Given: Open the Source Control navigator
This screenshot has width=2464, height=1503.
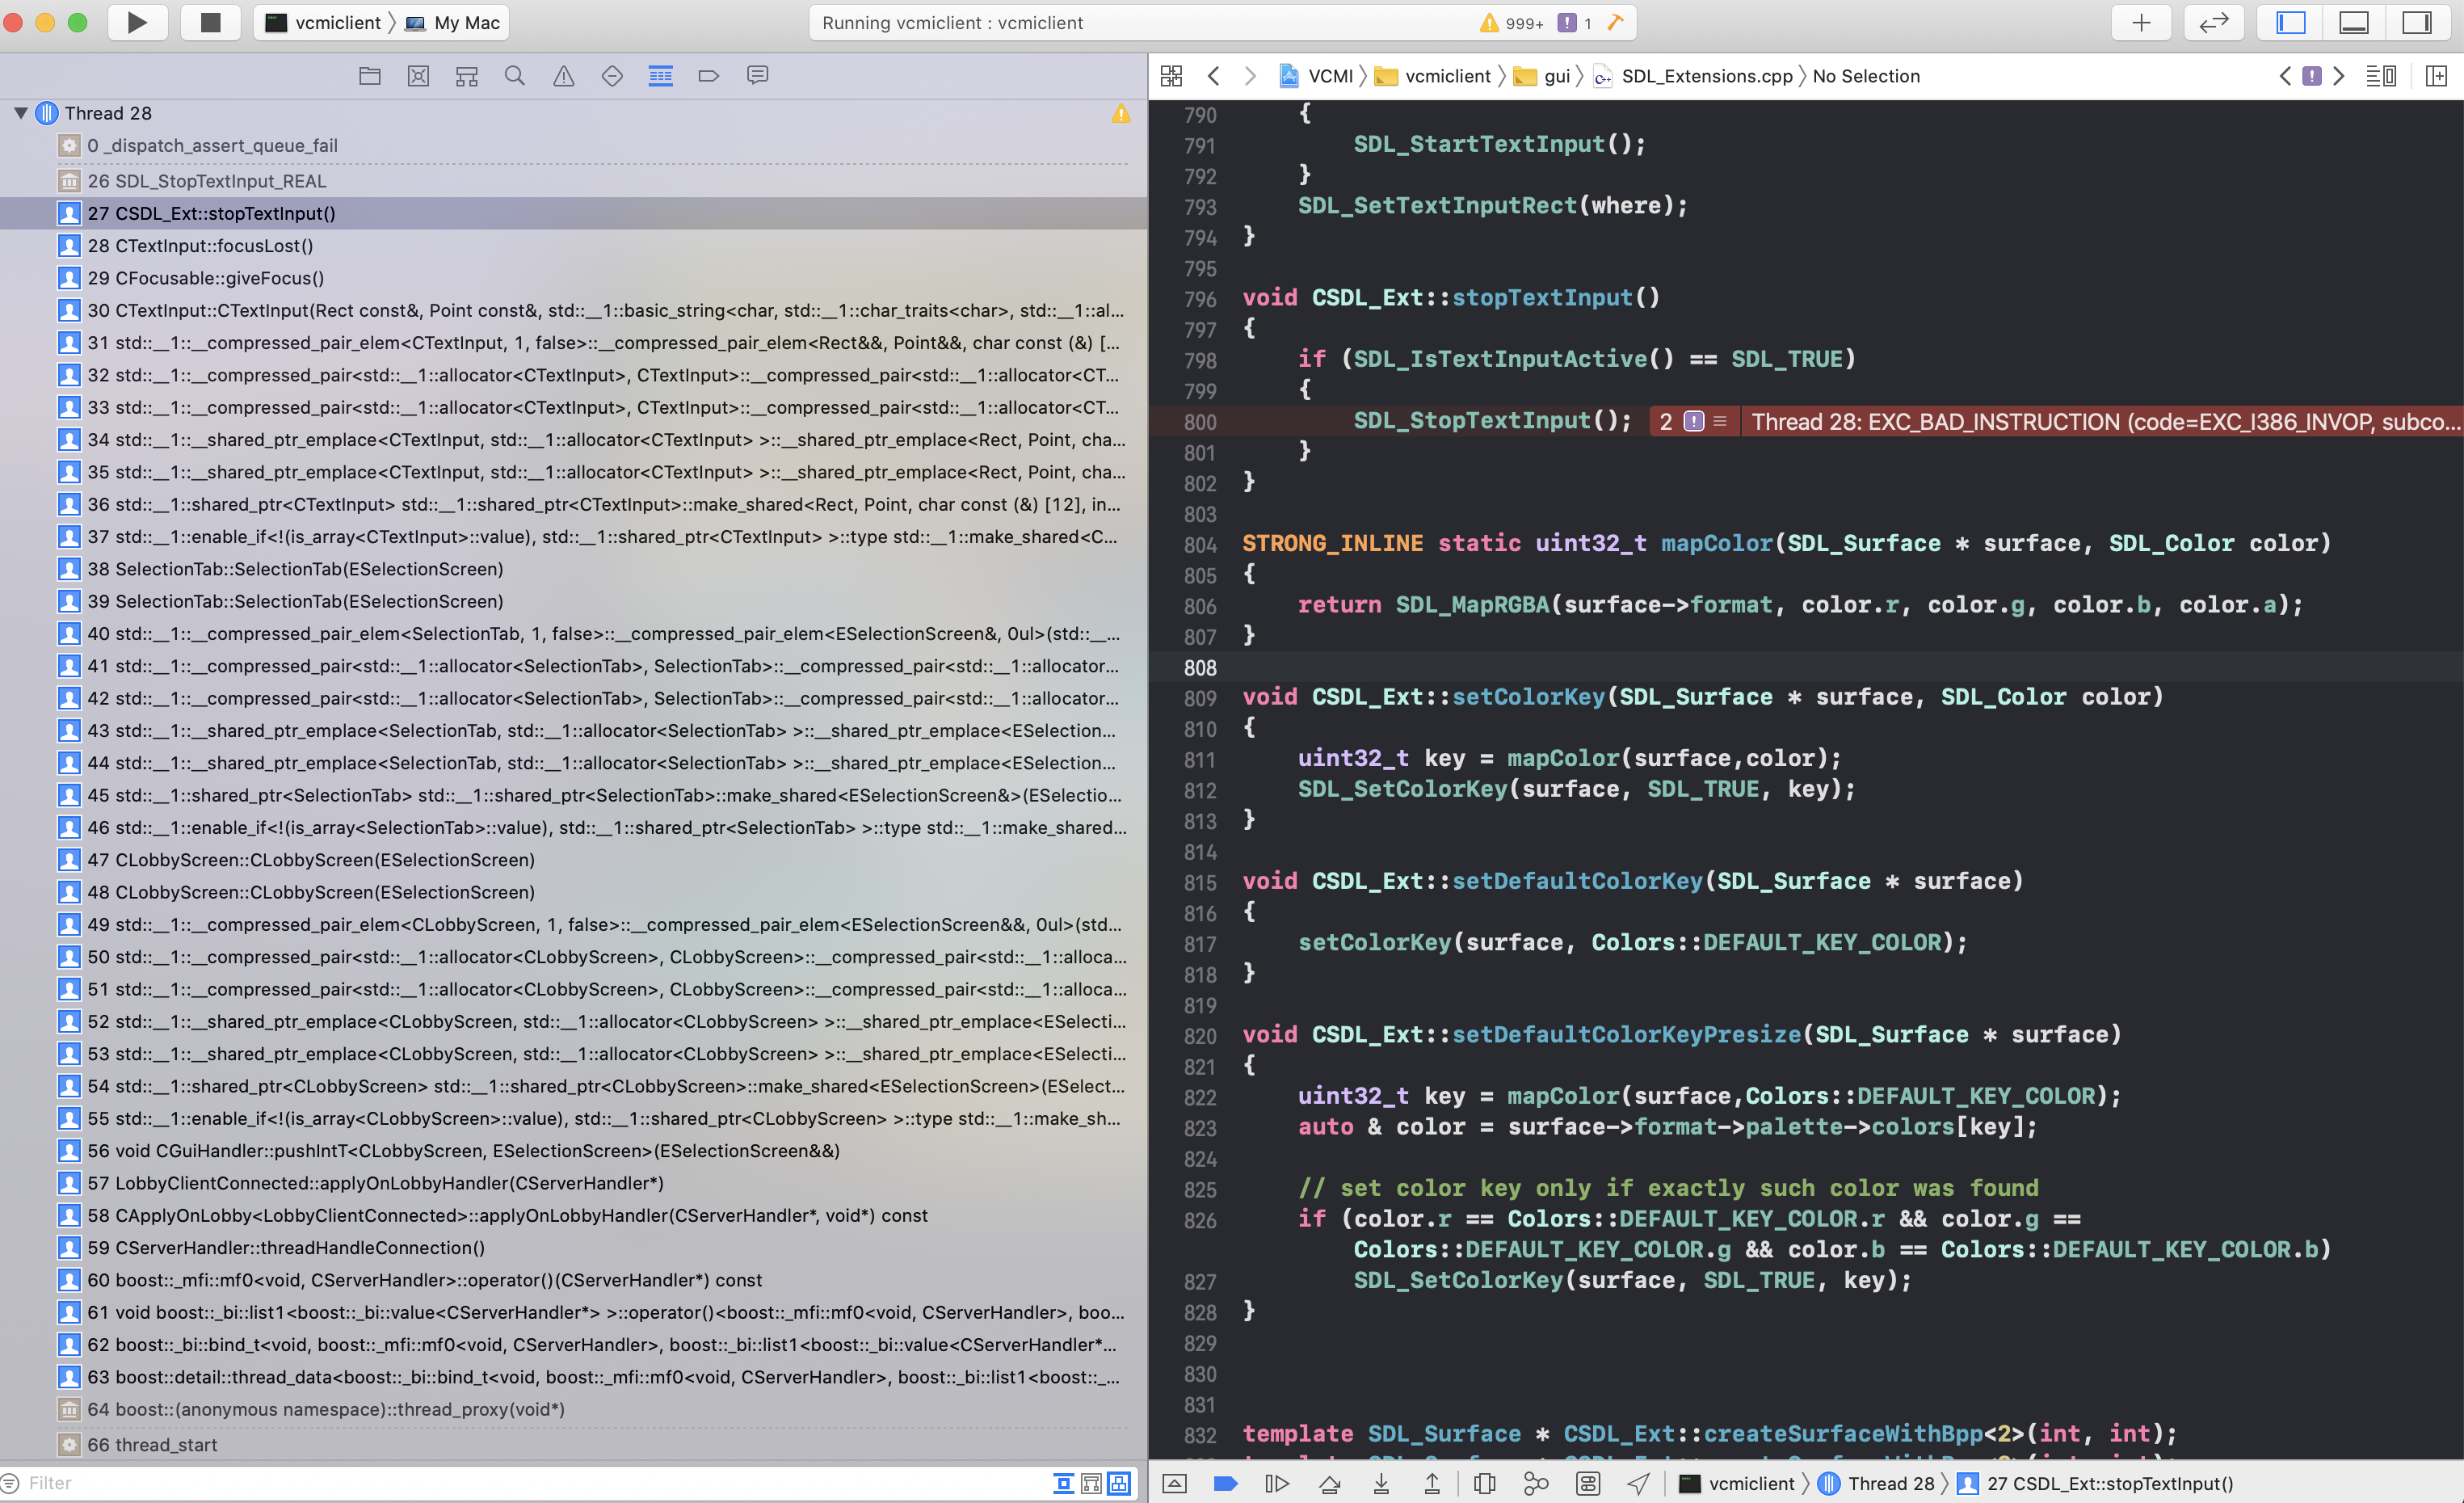Looking at the screenshot, I should tap(418, 76).
